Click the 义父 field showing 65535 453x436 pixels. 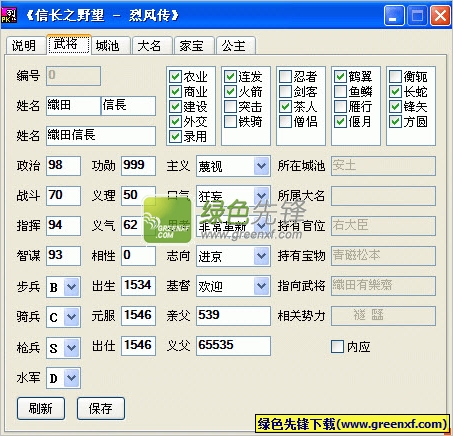(x=233, y=345)
